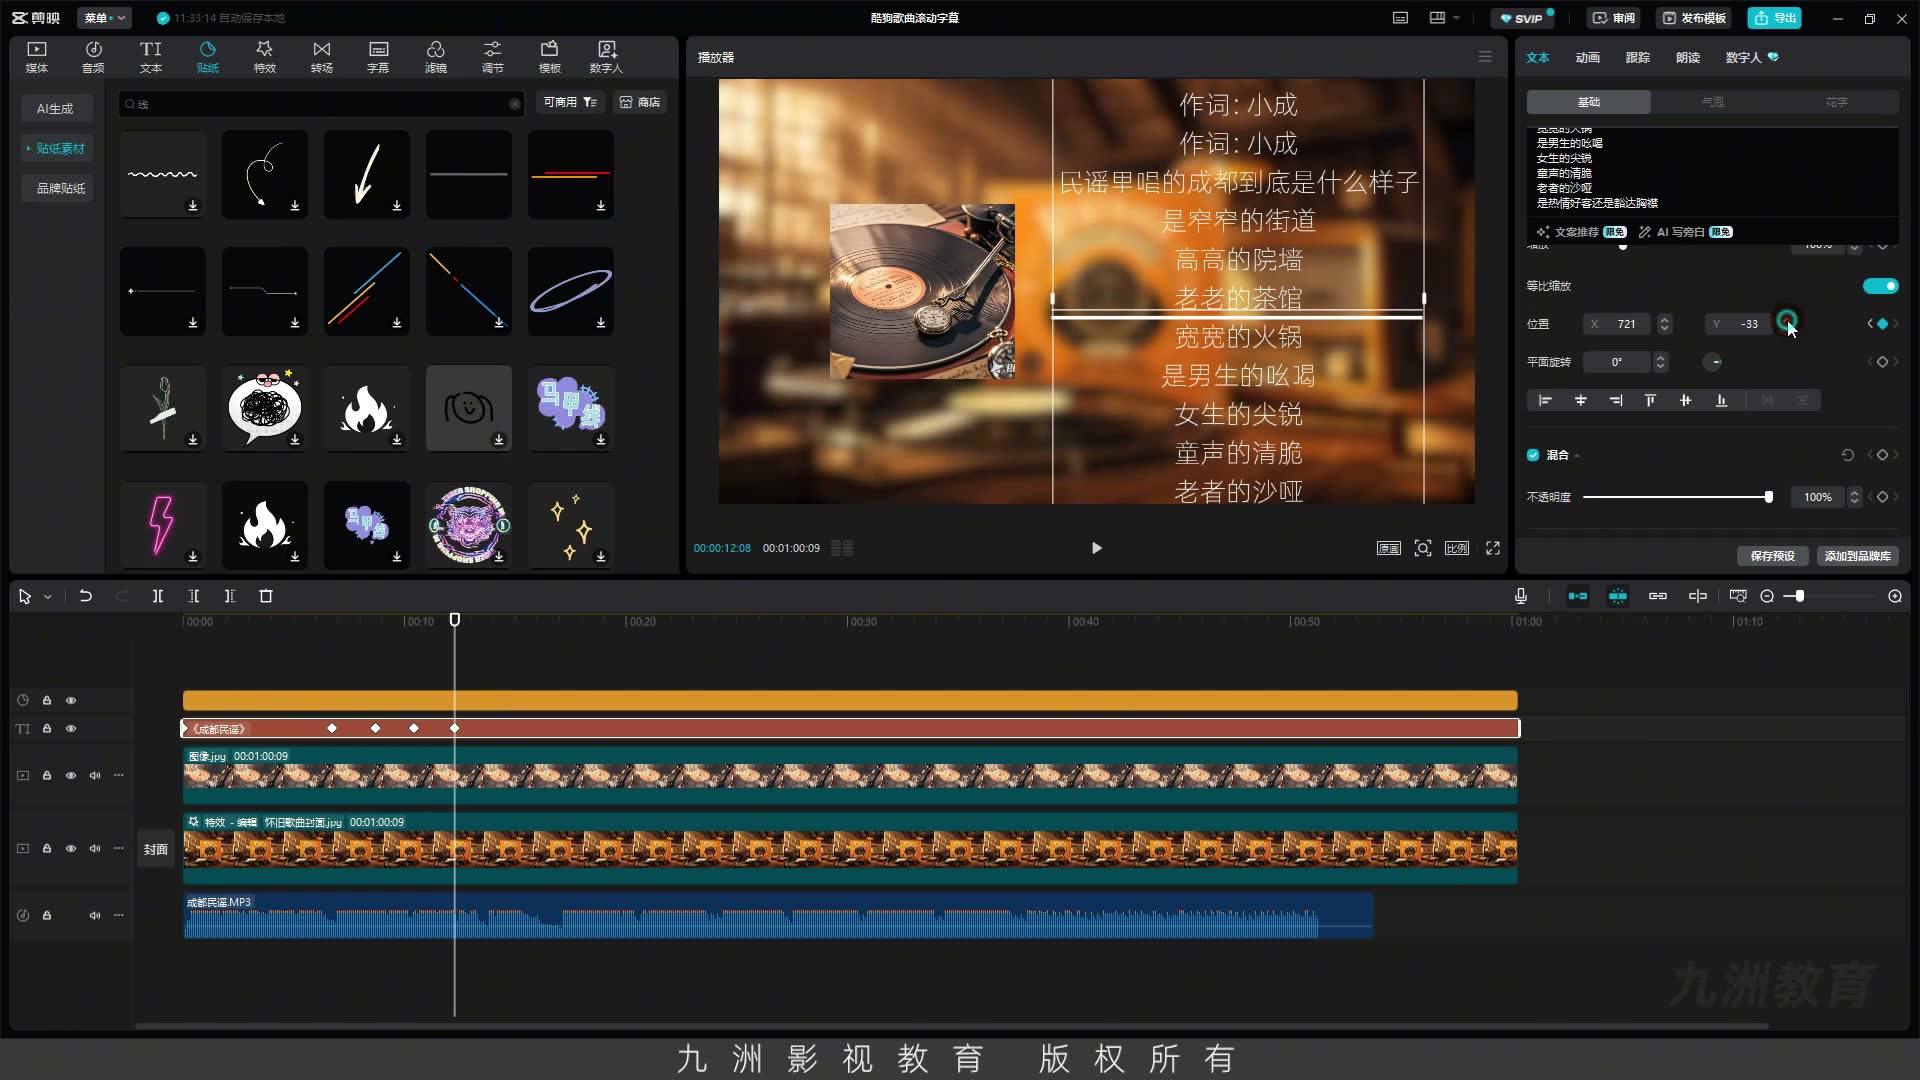Open the 贴纸 sticker panel icon

point(207,57)
